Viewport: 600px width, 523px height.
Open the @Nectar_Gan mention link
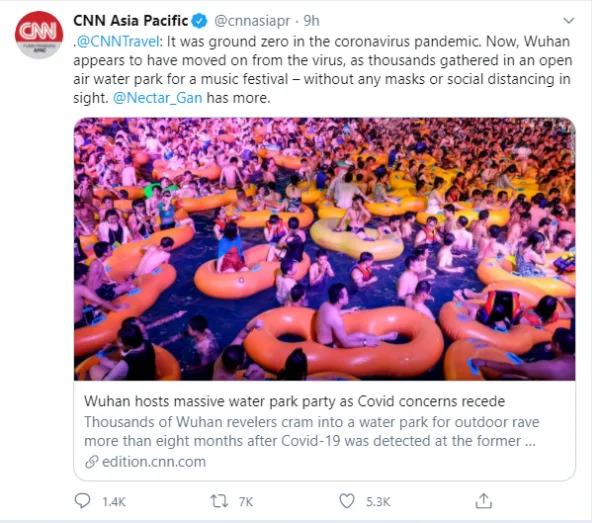(158, 98)
